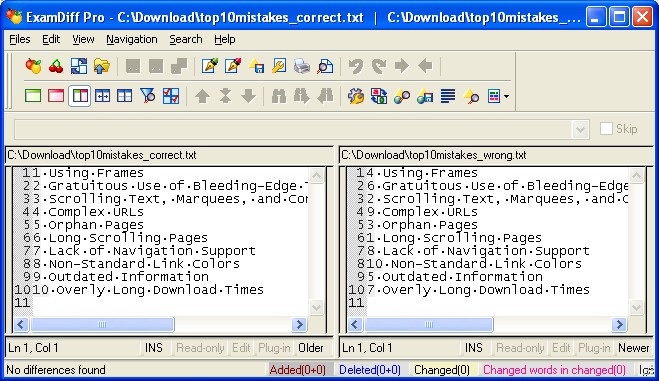Click the blue text lines icon
This screenshot has width=659, height=381.
(448, 96)
